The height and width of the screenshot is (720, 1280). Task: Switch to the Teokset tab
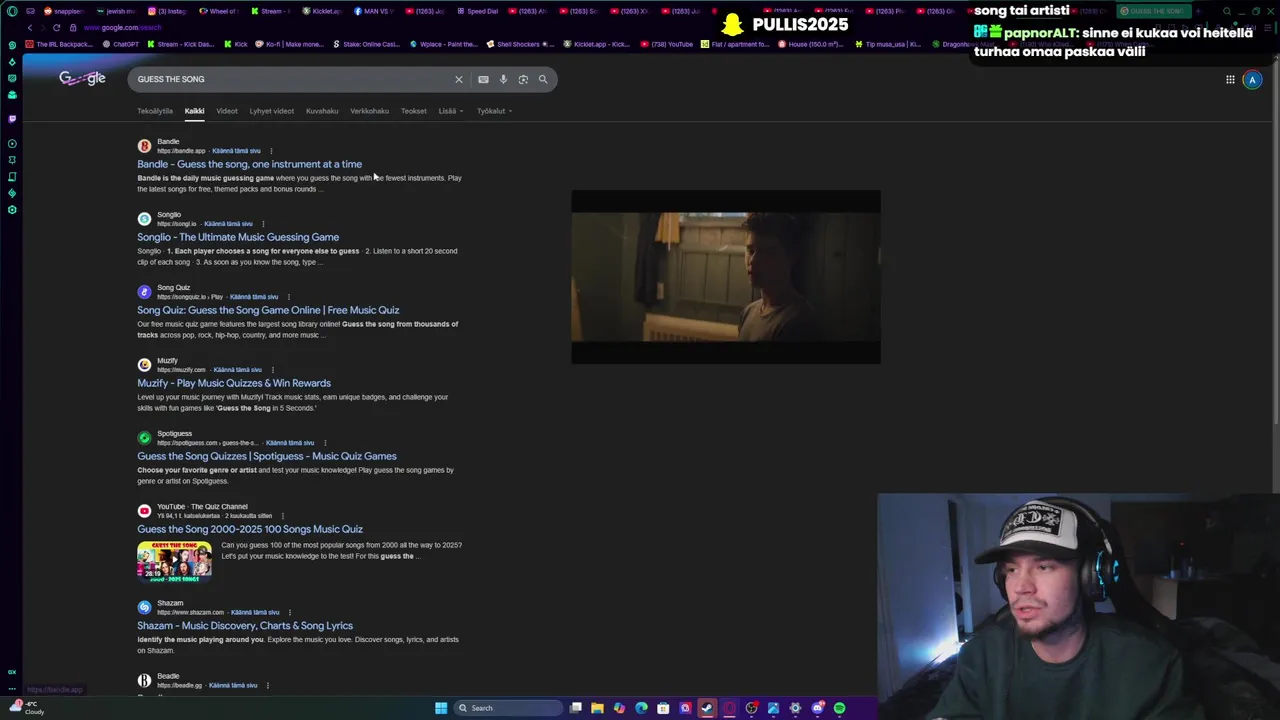[414, 111]
